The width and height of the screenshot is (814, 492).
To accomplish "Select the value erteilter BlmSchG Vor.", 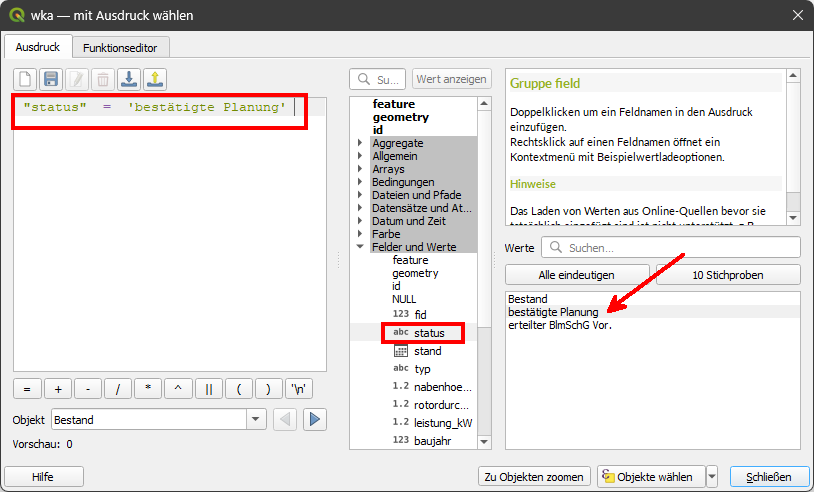I will pyautogui.click(x=560, y=325).
